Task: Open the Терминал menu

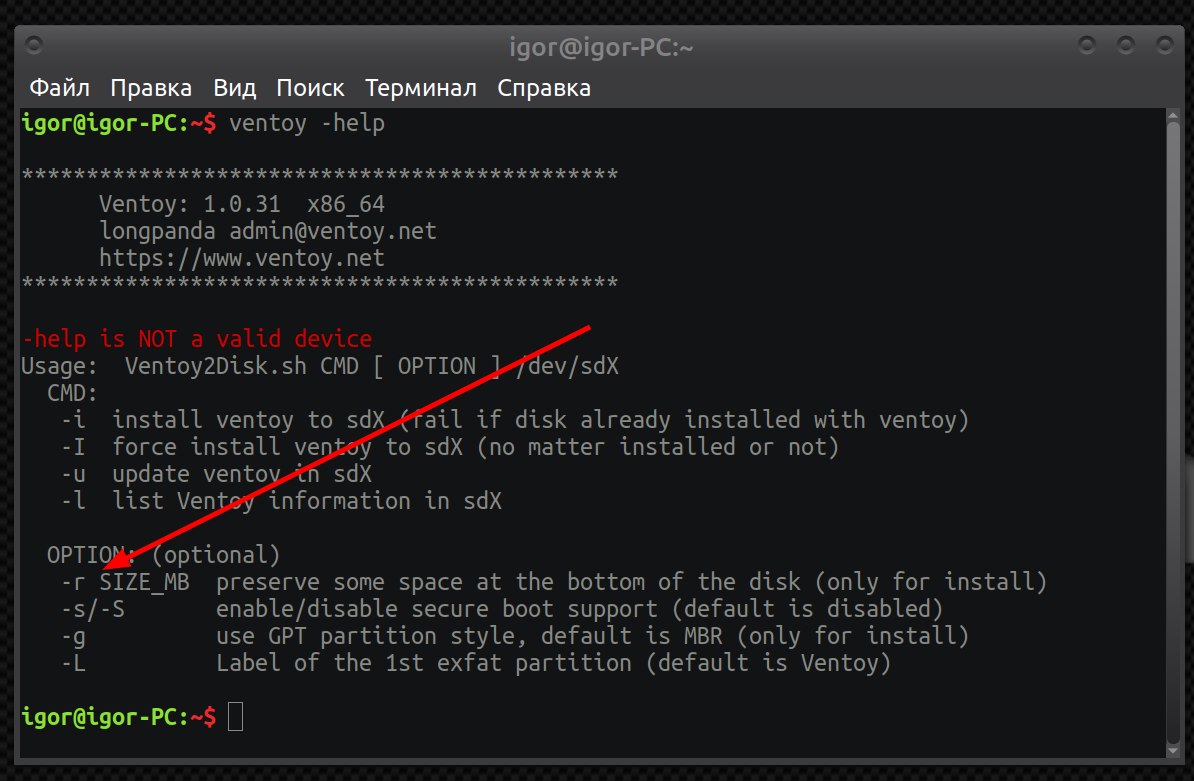Action: 420,88
